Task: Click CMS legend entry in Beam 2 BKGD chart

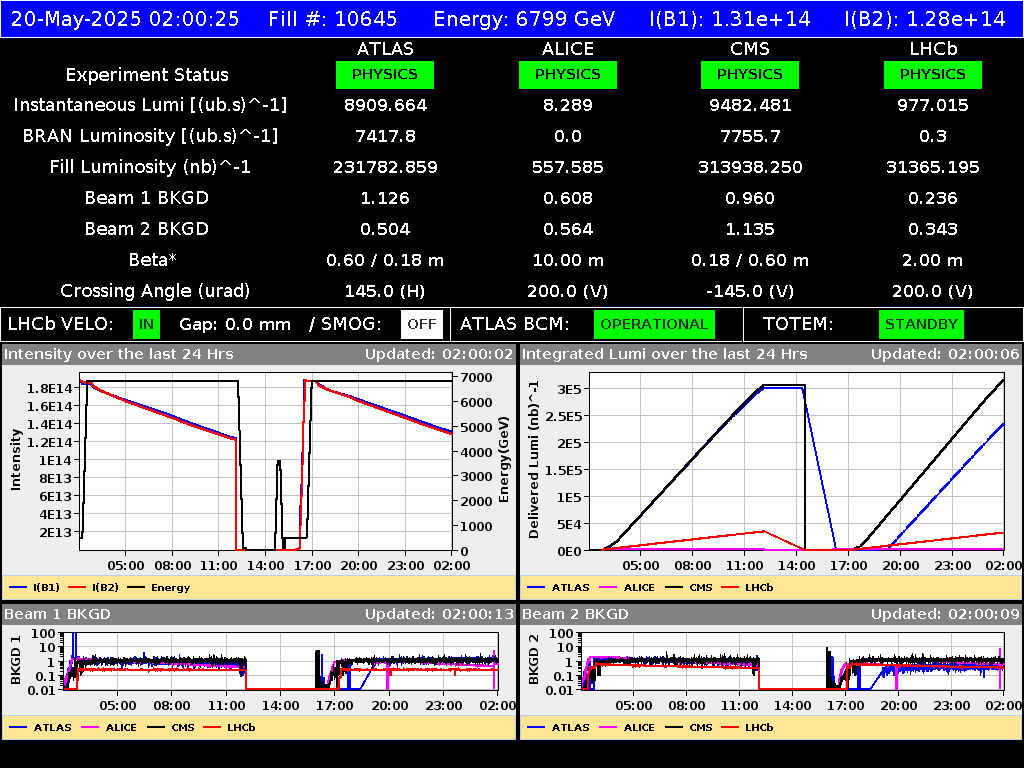Action: pyautogui.click(x=689, y=728)
